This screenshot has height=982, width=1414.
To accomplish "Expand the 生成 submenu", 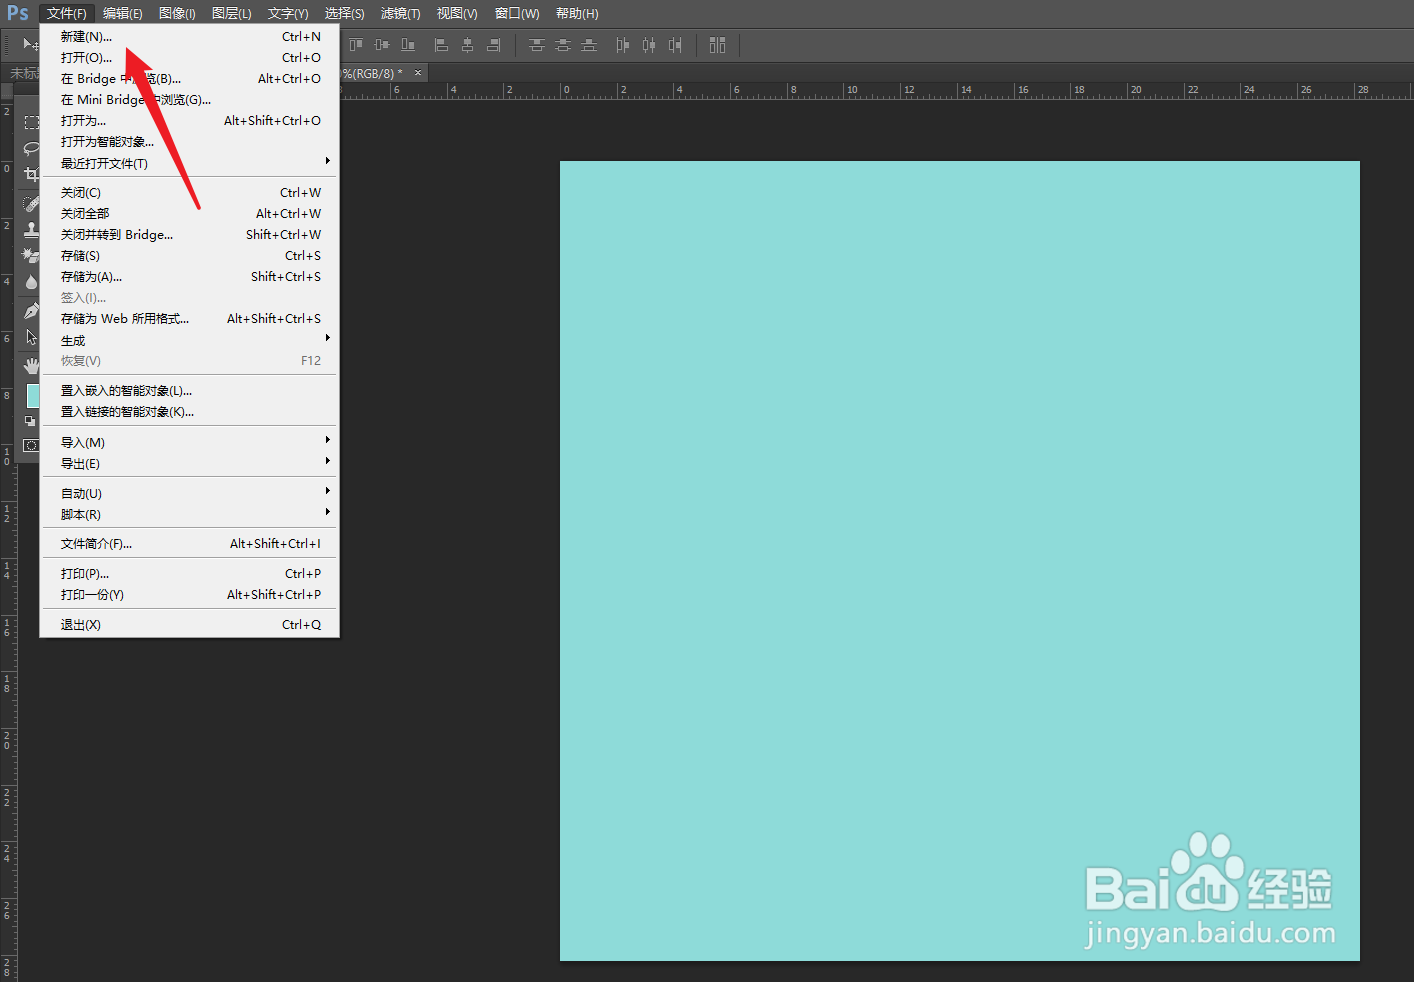I will click(x=190, y=340).
